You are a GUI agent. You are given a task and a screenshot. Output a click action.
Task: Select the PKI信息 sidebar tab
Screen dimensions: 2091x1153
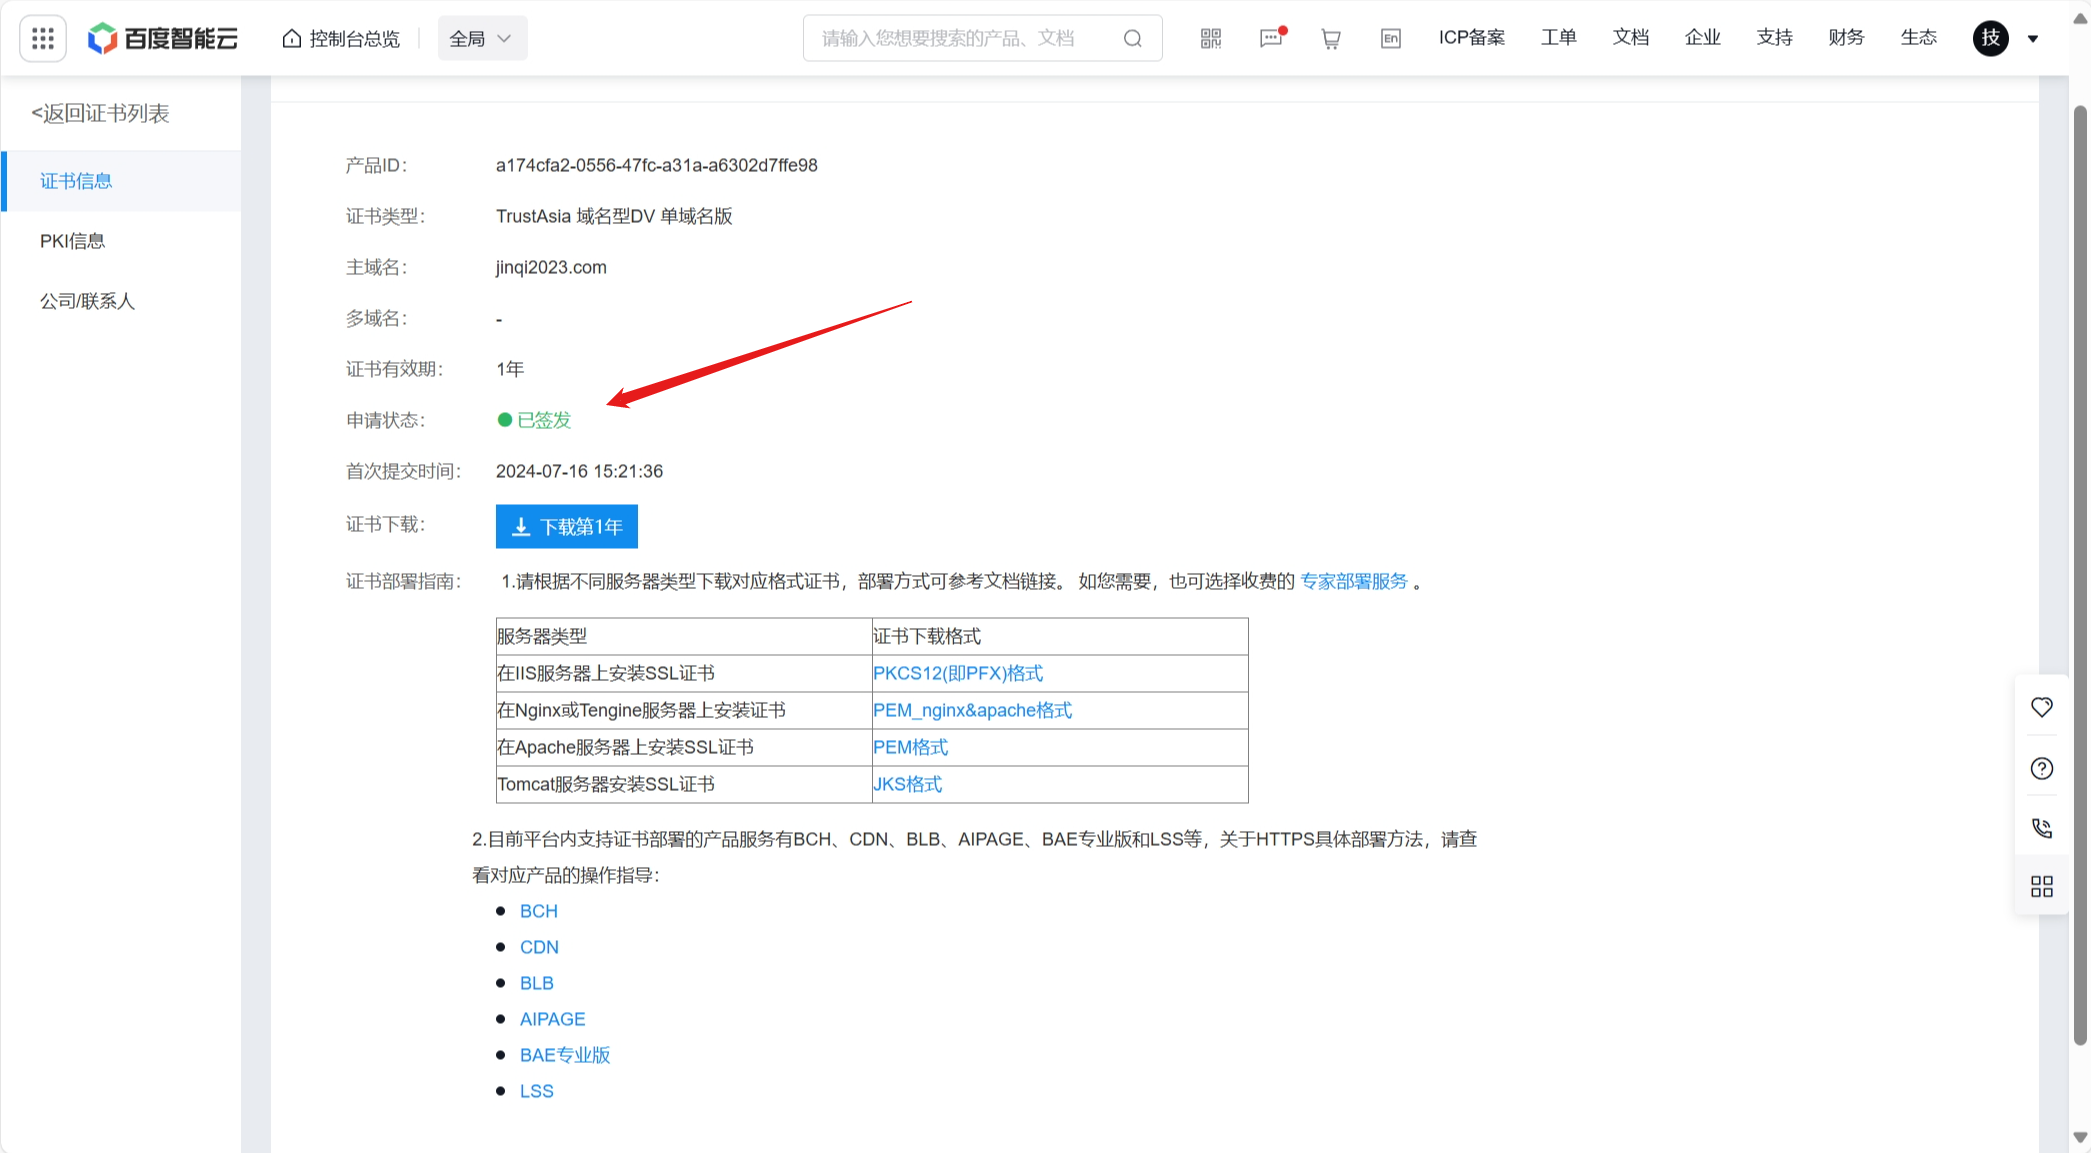[121, 241]
